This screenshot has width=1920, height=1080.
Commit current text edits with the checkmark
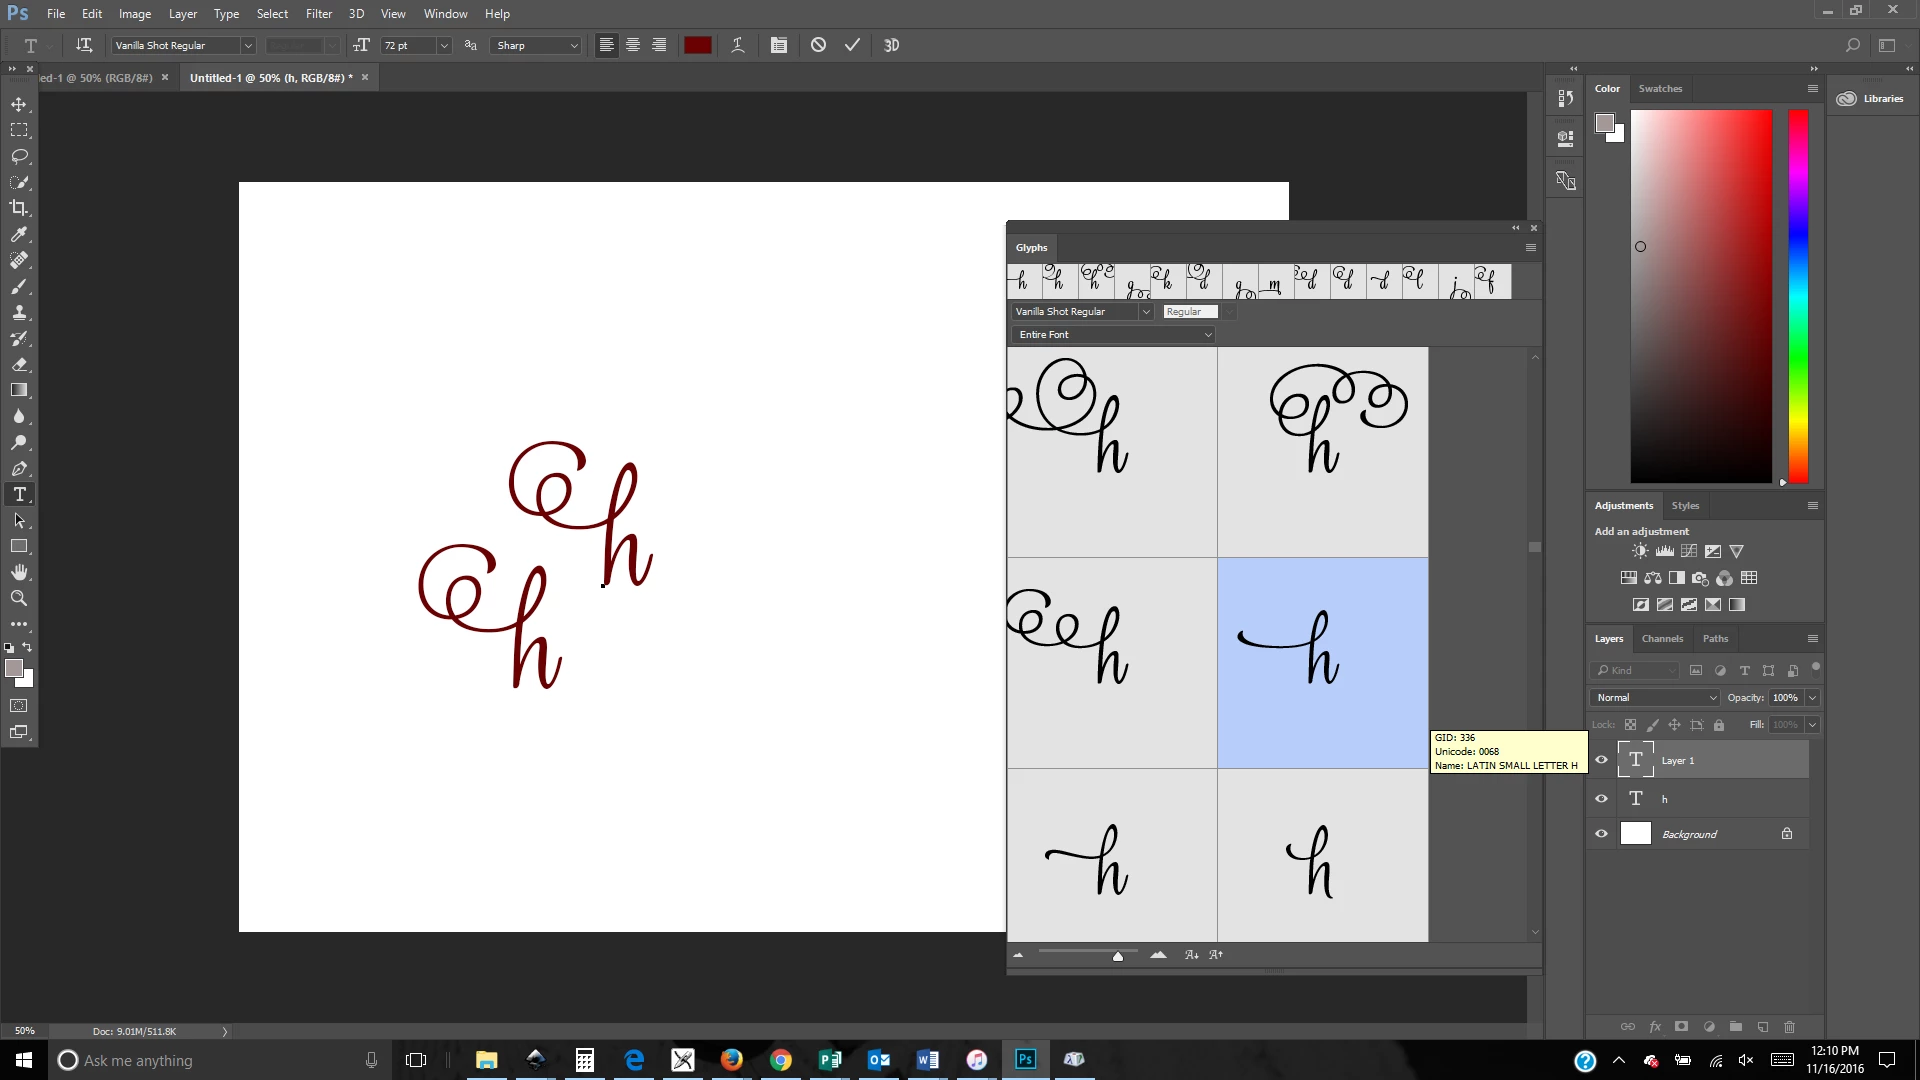pyautogui.click(x=852, y=45)
